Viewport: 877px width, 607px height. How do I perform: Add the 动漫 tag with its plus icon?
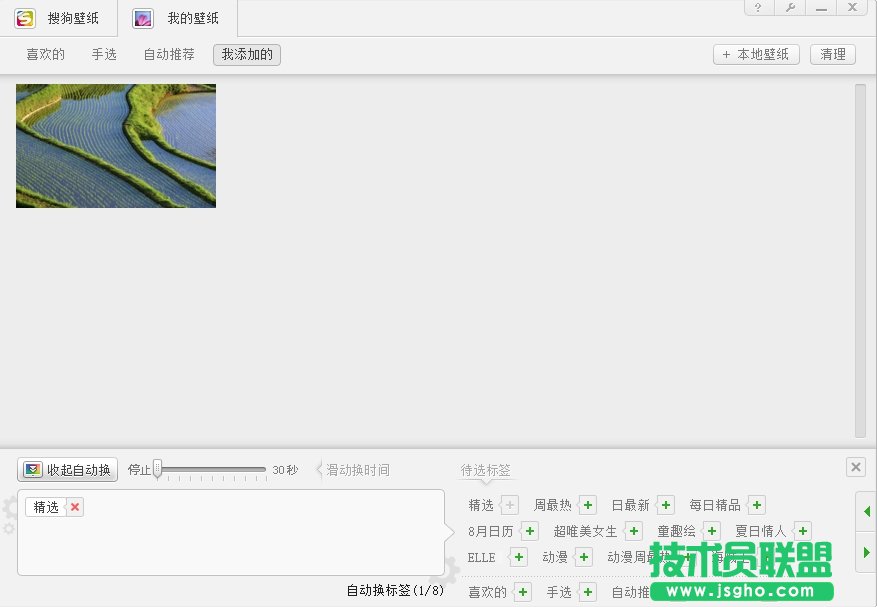[x=582, y=557]
